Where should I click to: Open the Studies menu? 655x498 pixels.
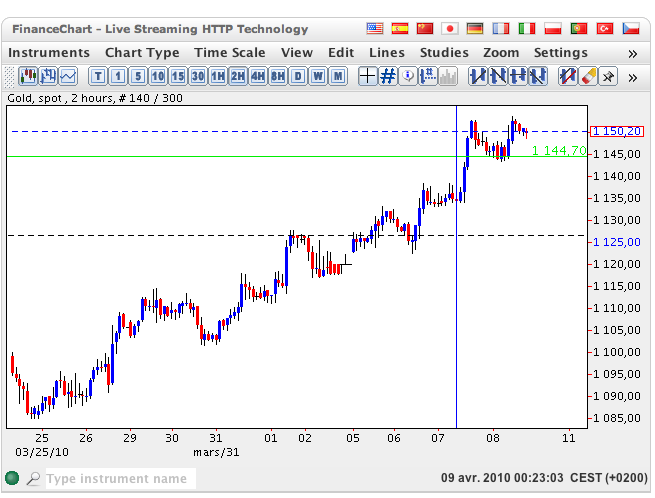coord(444,53)
